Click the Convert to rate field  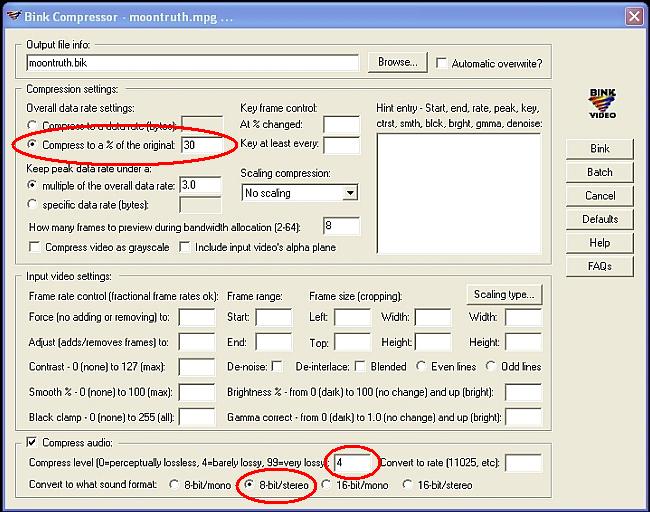[523, 463]
